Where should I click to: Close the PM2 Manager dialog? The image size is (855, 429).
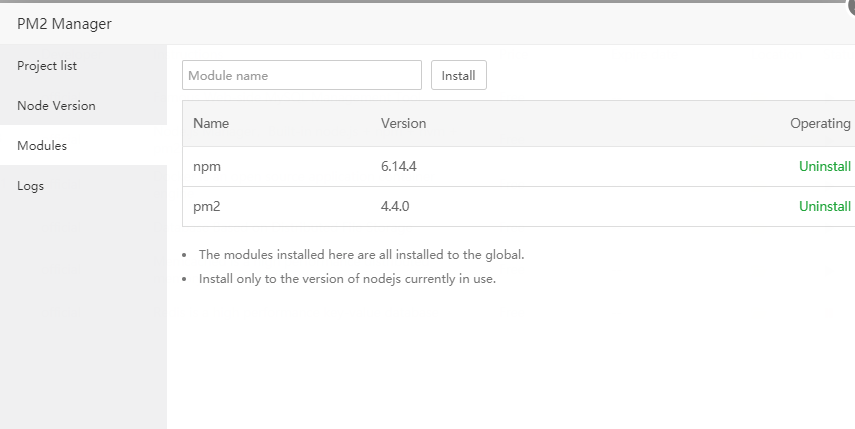(851, 4)
